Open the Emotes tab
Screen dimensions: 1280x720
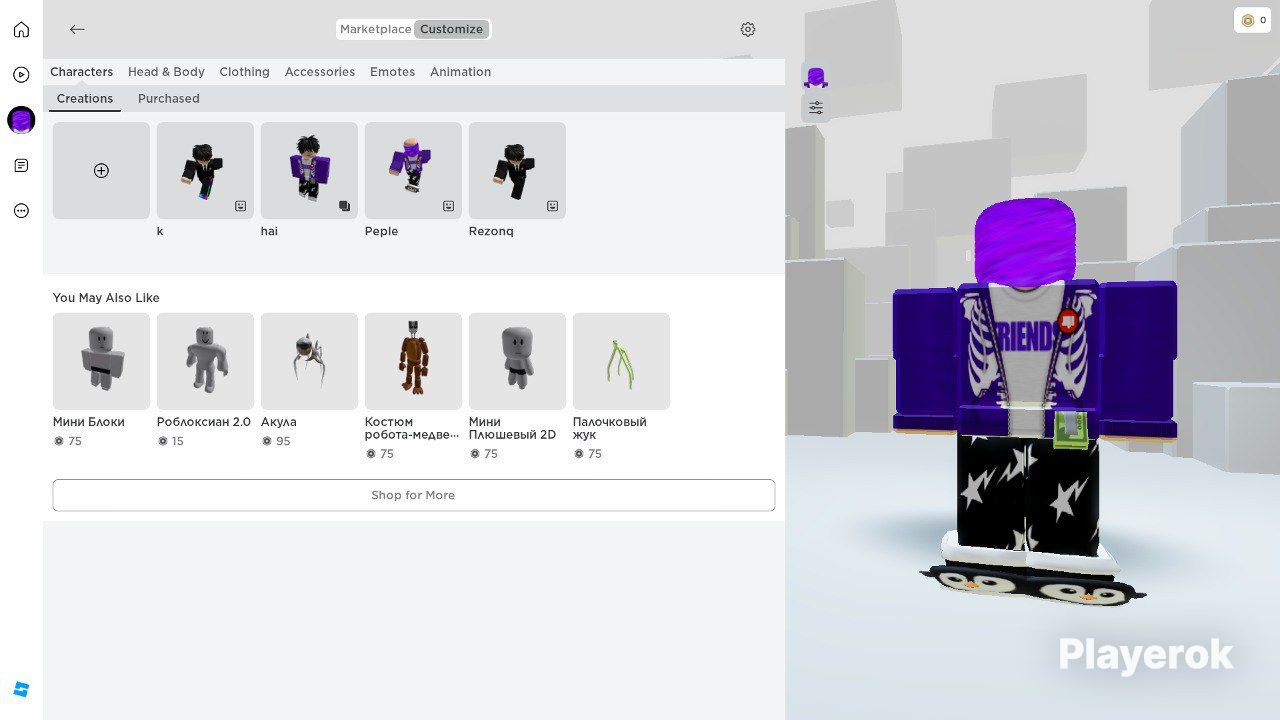pos(392,72)
